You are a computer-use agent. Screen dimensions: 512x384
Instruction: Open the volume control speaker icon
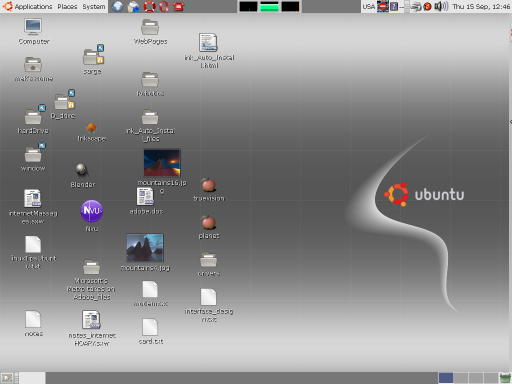tap(441, 6)
